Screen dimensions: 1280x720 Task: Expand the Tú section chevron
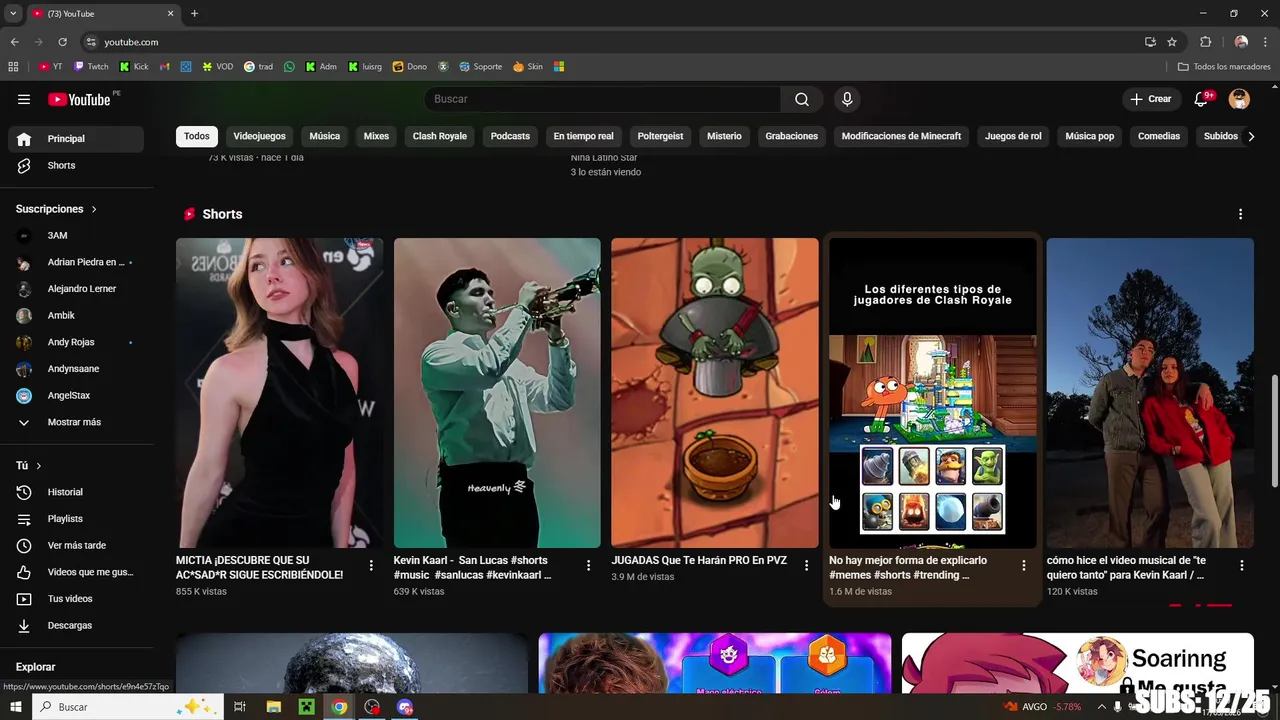tap(39, 466)
